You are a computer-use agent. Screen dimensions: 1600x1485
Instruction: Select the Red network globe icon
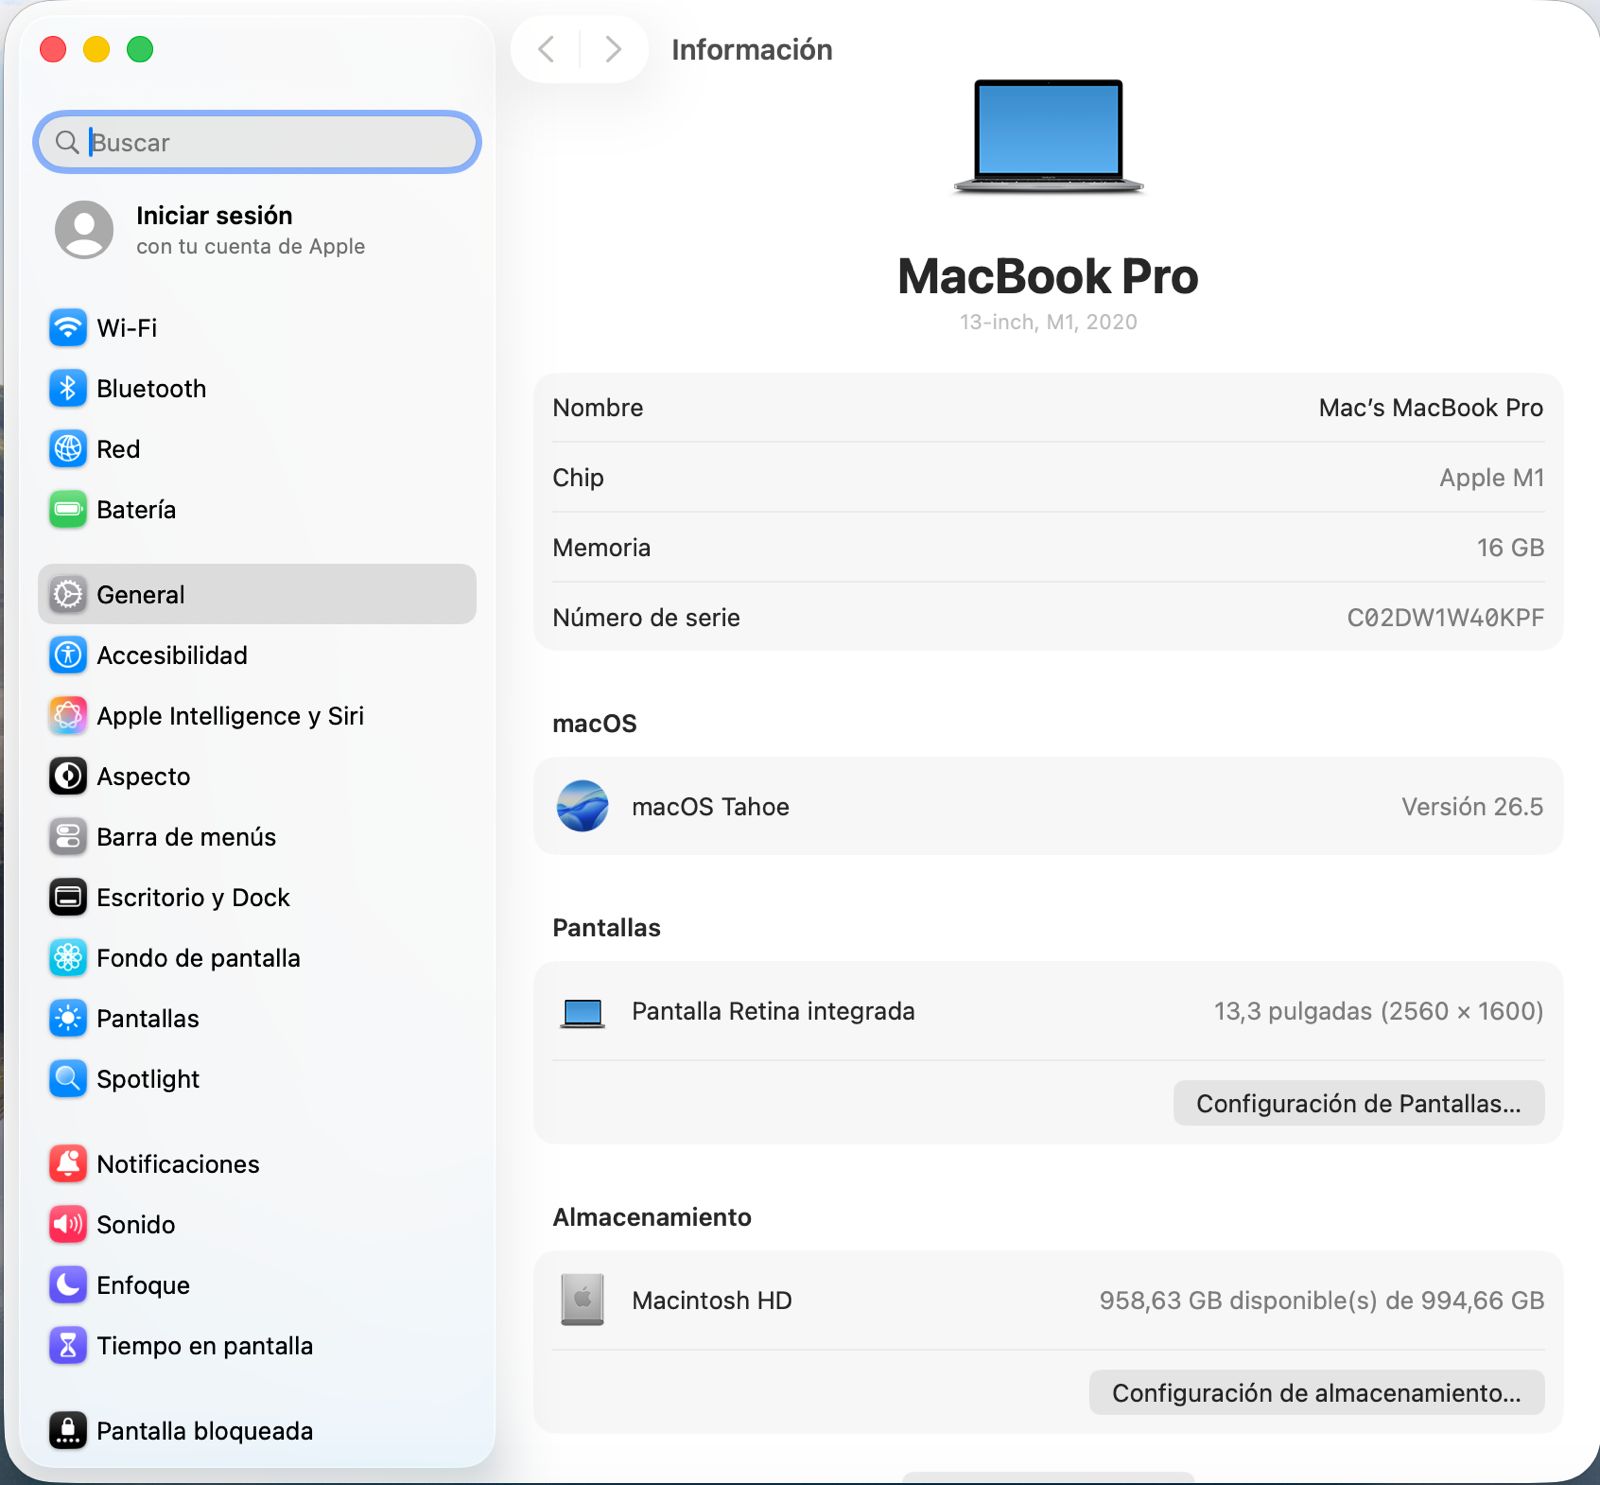pyautogui.click(x=68, y=449)
